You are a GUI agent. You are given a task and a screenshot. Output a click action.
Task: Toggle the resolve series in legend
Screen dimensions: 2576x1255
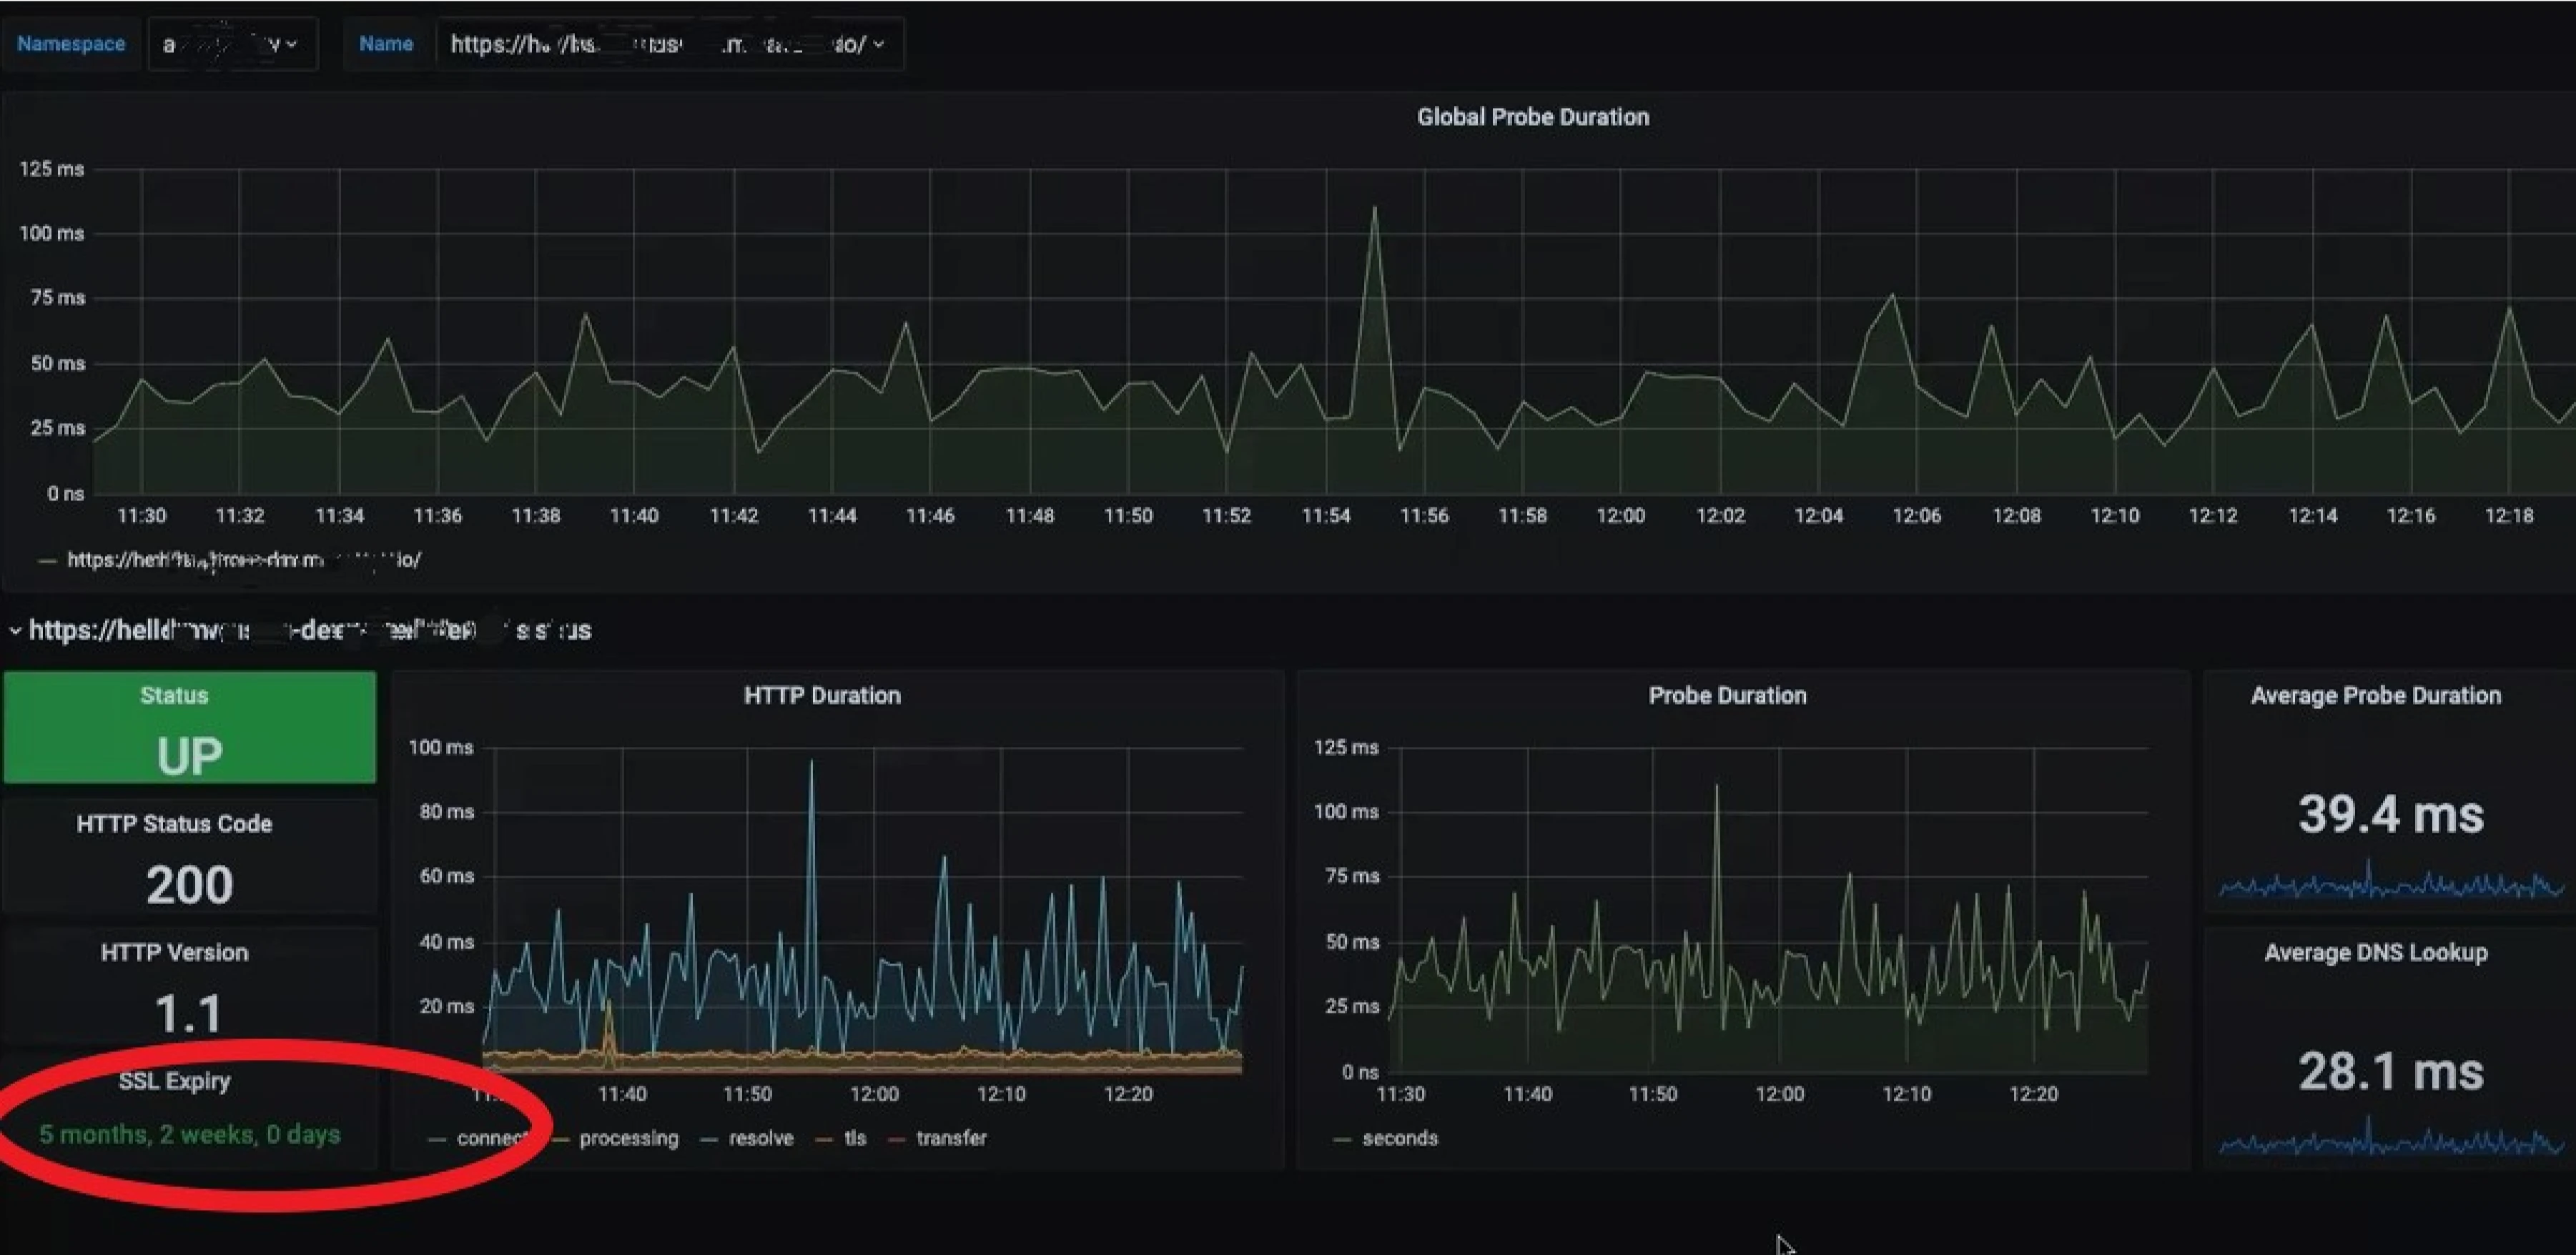point(761,1138)
